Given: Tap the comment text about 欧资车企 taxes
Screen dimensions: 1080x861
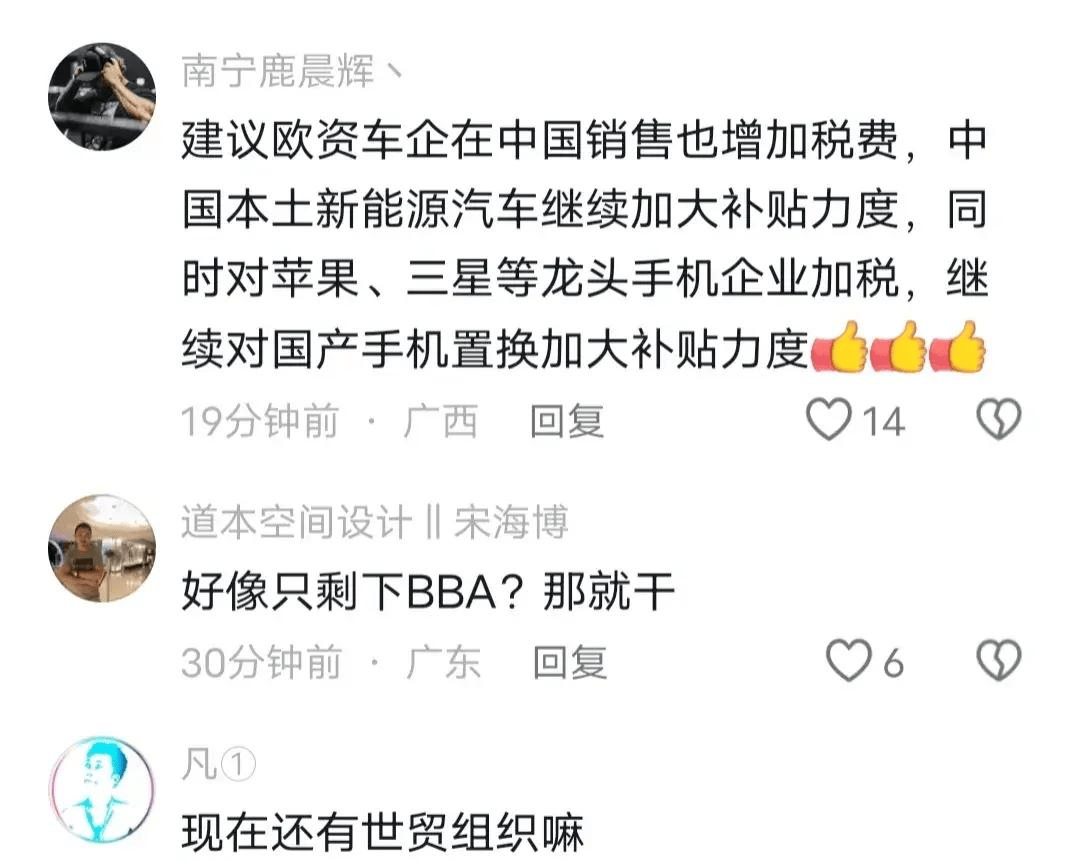Looking at the screenshot, I should [585, 245].
